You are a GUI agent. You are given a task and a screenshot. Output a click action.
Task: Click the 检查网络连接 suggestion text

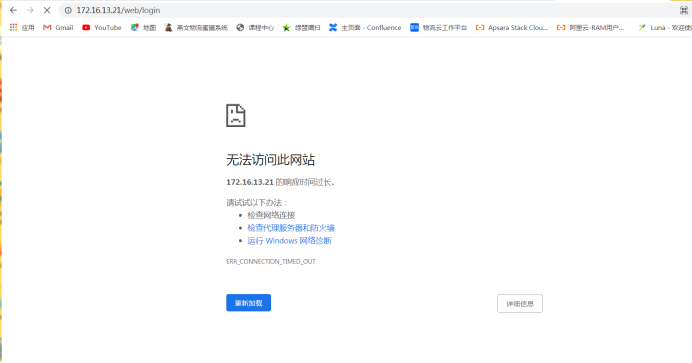[x=271, y=215]
